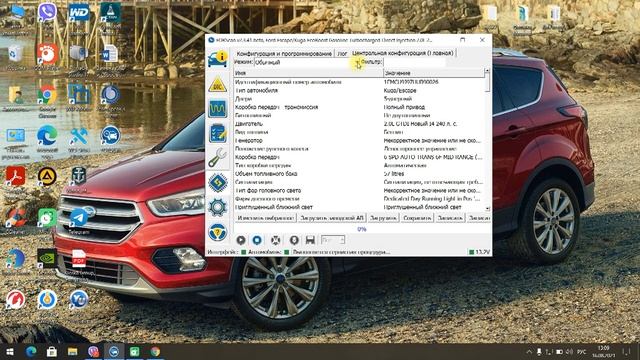This screenshot has height=360, width=640.
Task: Open the wrench service procedures section
Action: click(218, 158)
